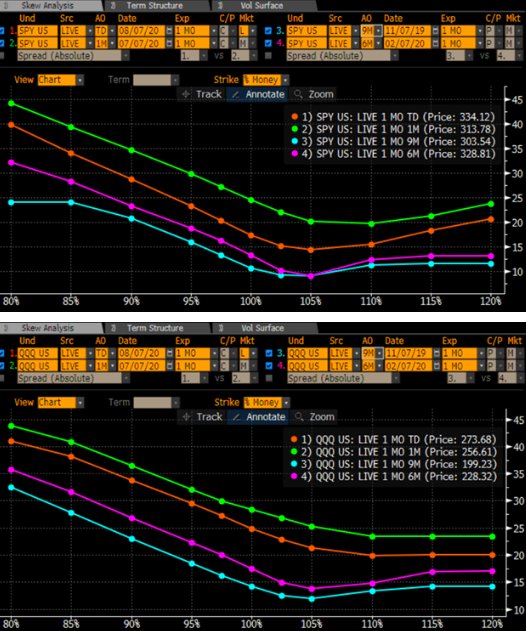Open calendar icon beside SPY date 07/07/20
The width and height of the screenshot is (526, 631).
(x=169, y=43)
